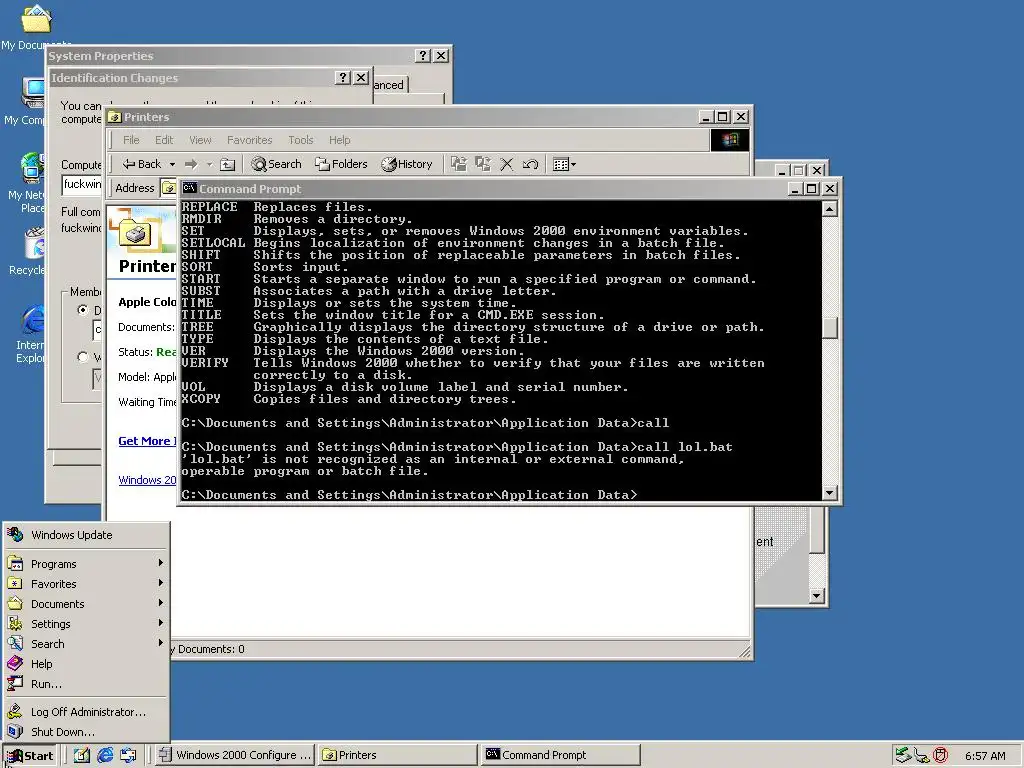The height and width of the screenshot is (768, 1024).
Task: Click the Command Prompt title bar icon
Action: coord(189,188)
